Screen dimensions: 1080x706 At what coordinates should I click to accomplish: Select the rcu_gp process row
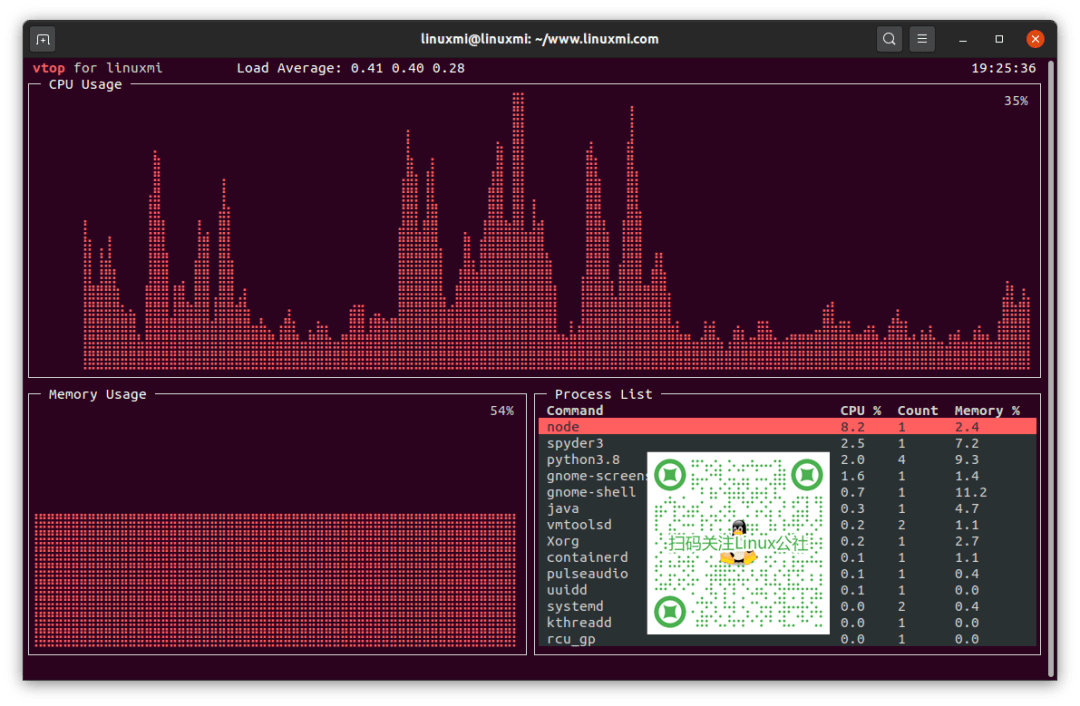point(571,639)
